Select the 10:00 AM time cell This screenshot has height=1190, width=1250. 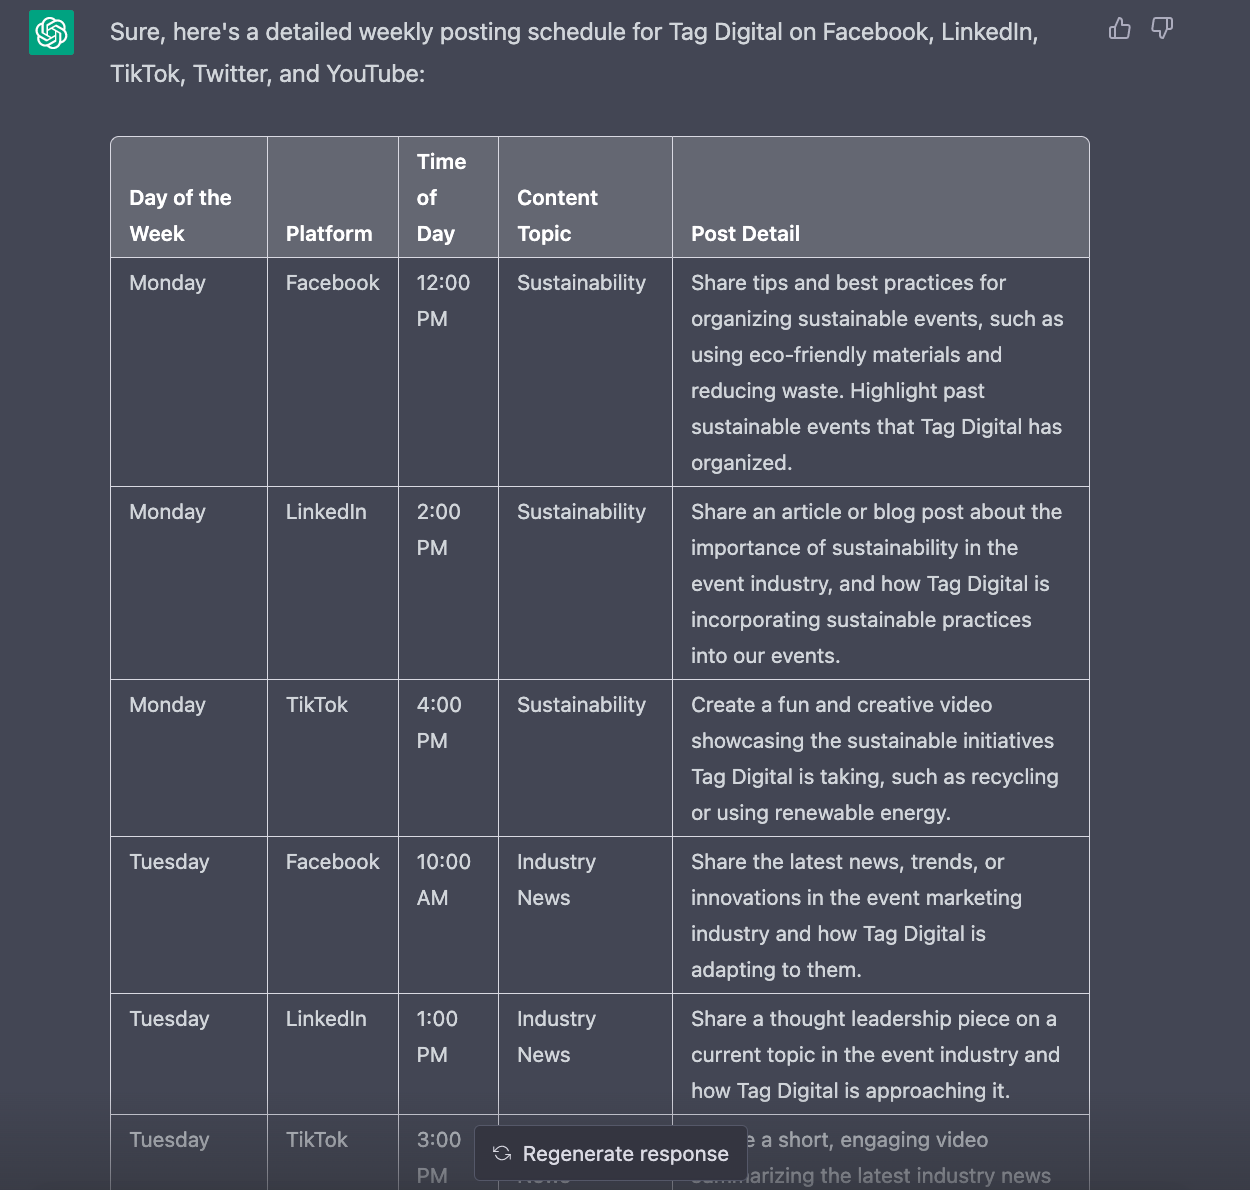point(443,879)
